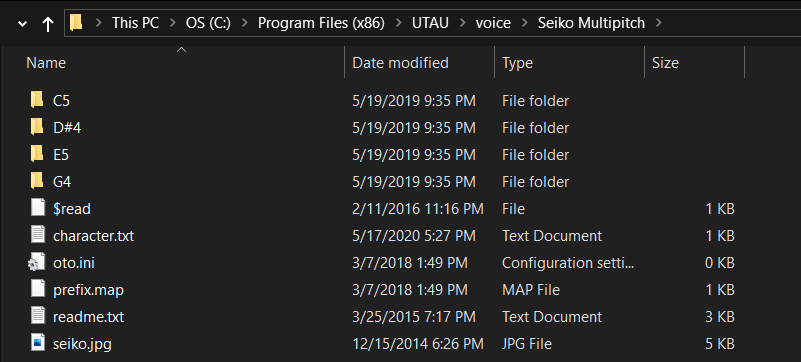The height and width of the screenshot is (362, 801).
Task: Sort by Date modified column header
Action: pyautogui.click(x=419, y=62)
